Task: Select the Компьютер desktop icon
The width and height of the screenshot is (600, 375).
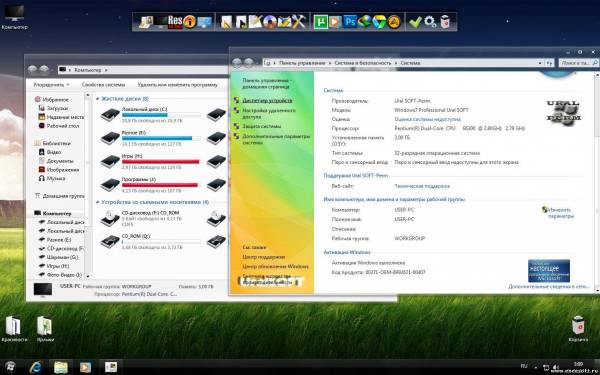Action: click(14, 17)
